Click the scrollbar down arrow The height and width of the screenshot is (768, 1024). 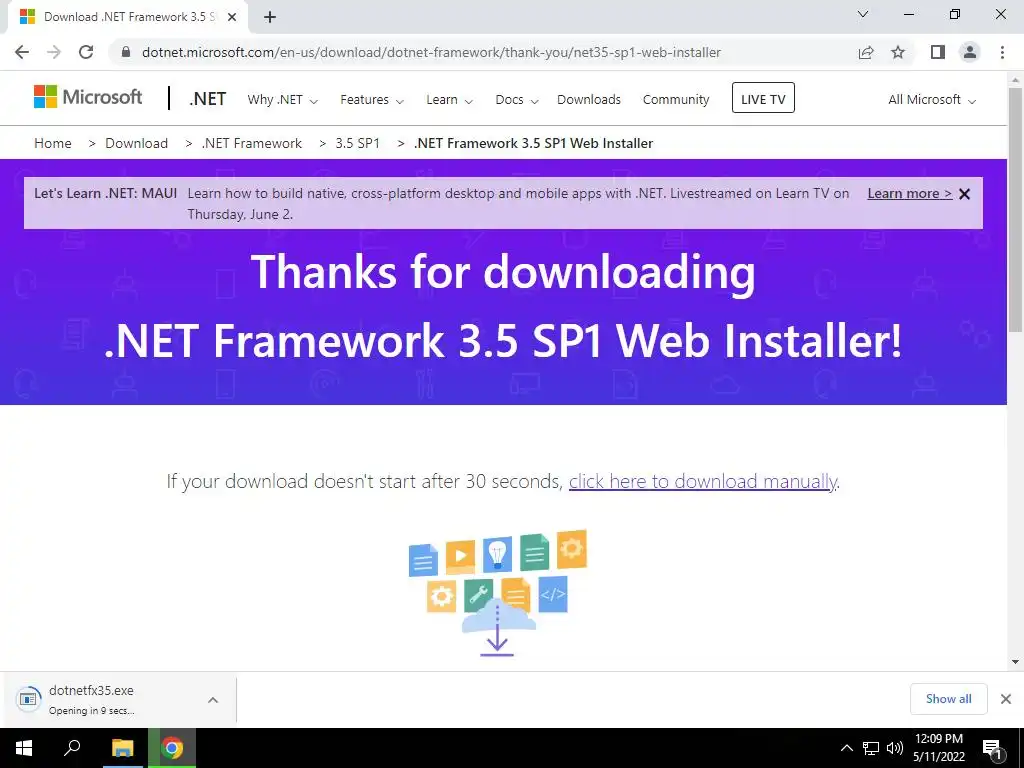point(1016,662)
